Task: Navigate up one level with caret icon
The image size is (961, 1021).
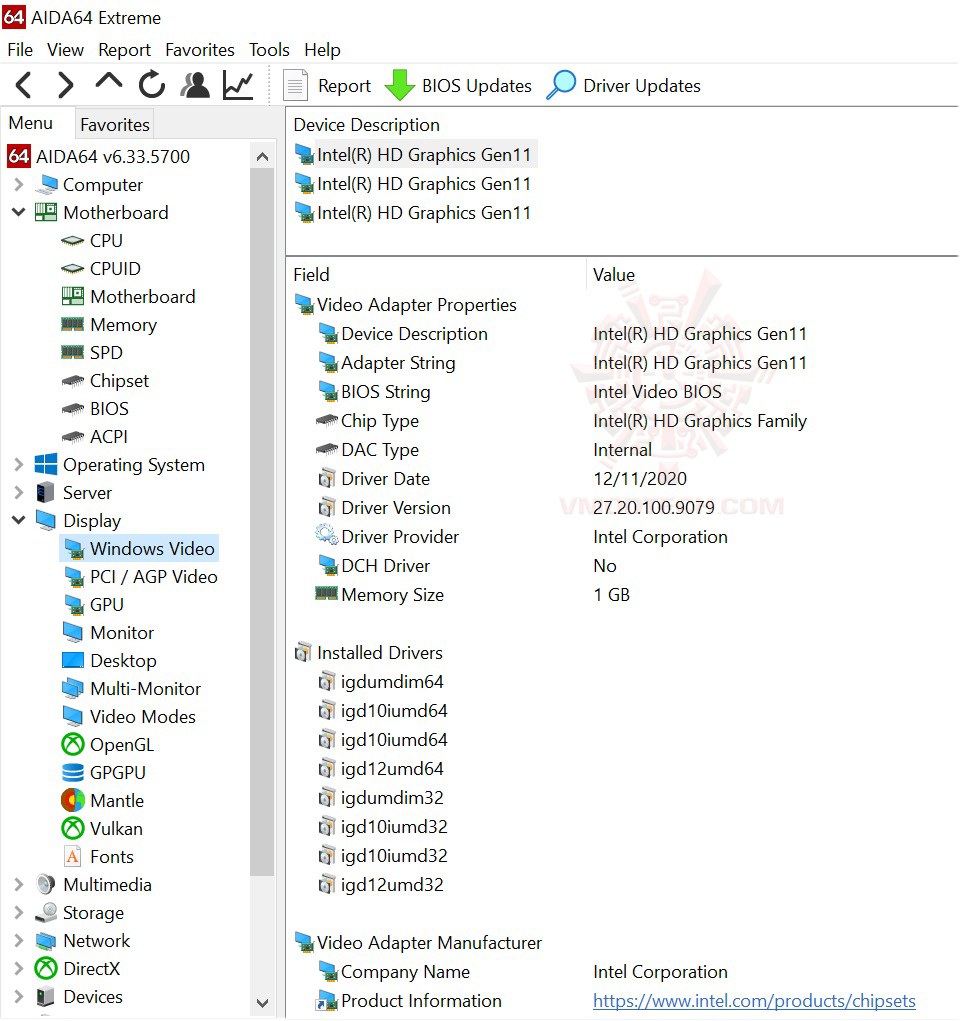Action: pos(108,81)
